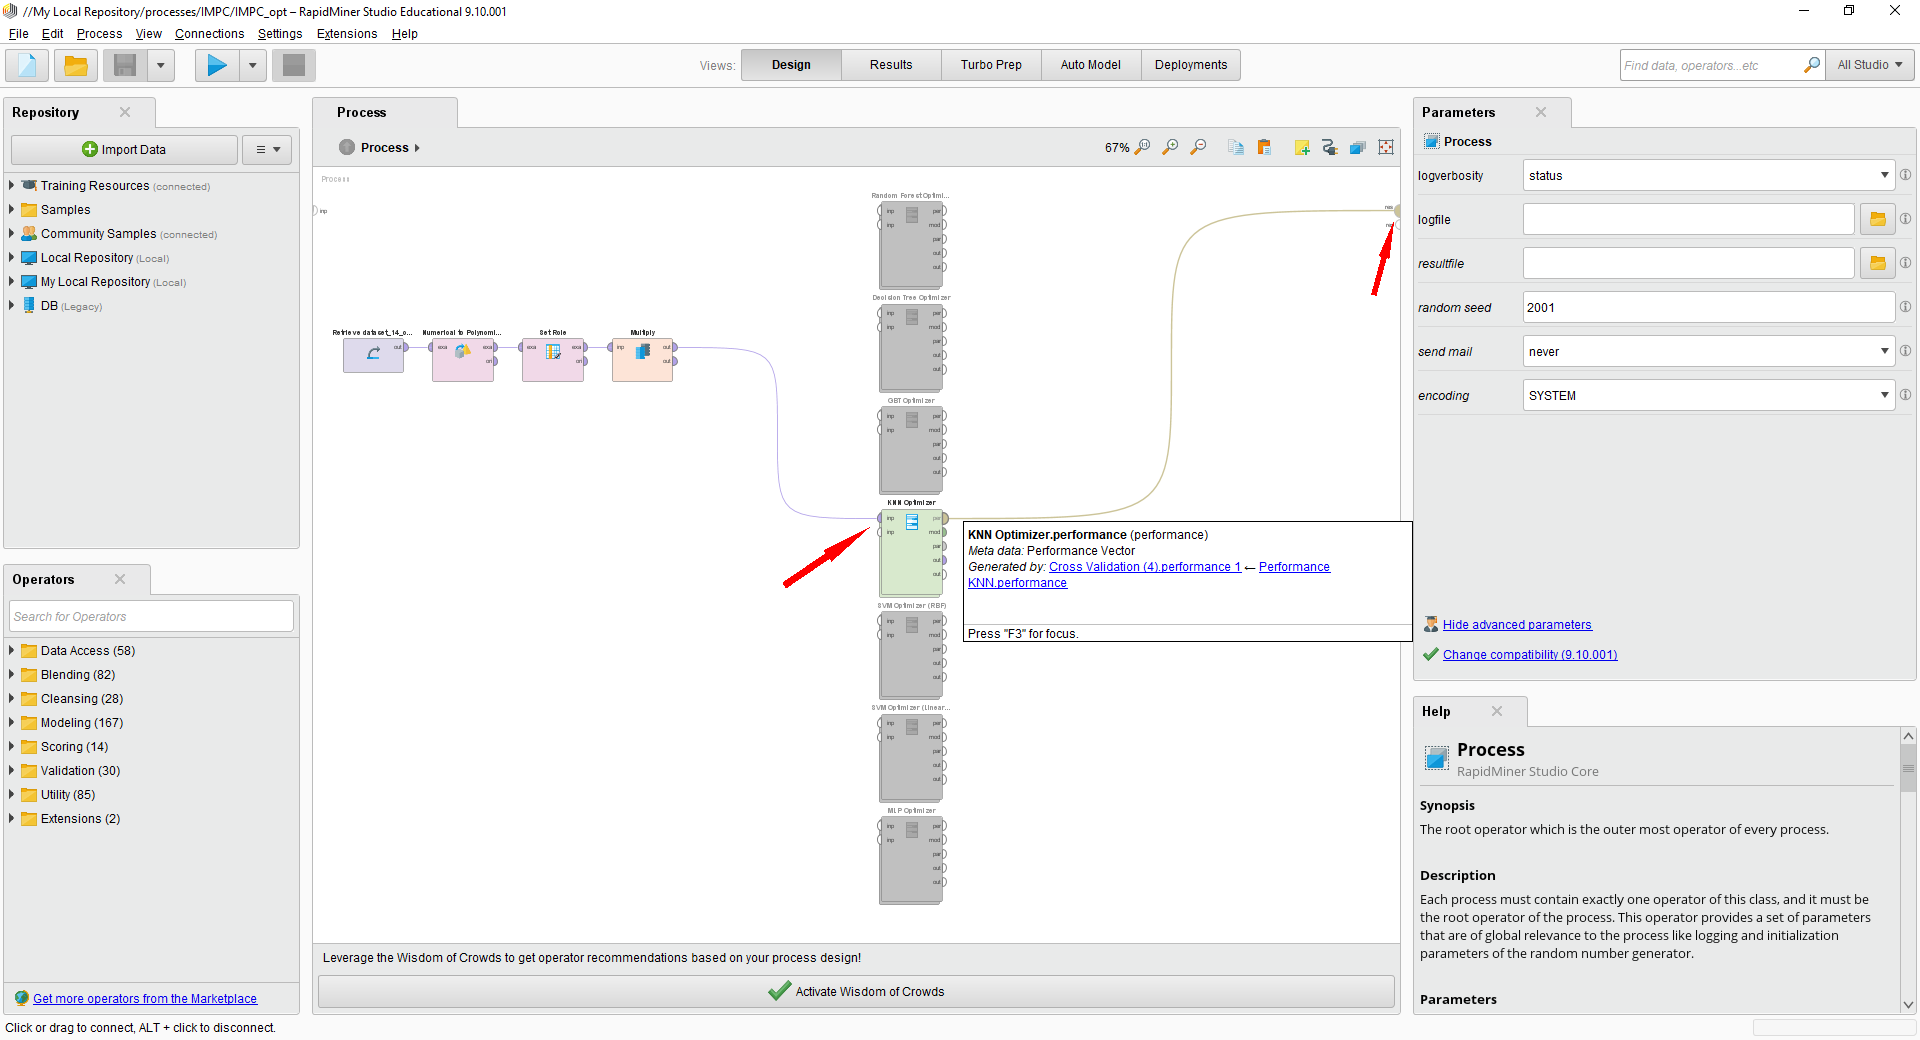1920x1040 pixels.
Task: Close the Operators panel
Action: tap(120, 579)
